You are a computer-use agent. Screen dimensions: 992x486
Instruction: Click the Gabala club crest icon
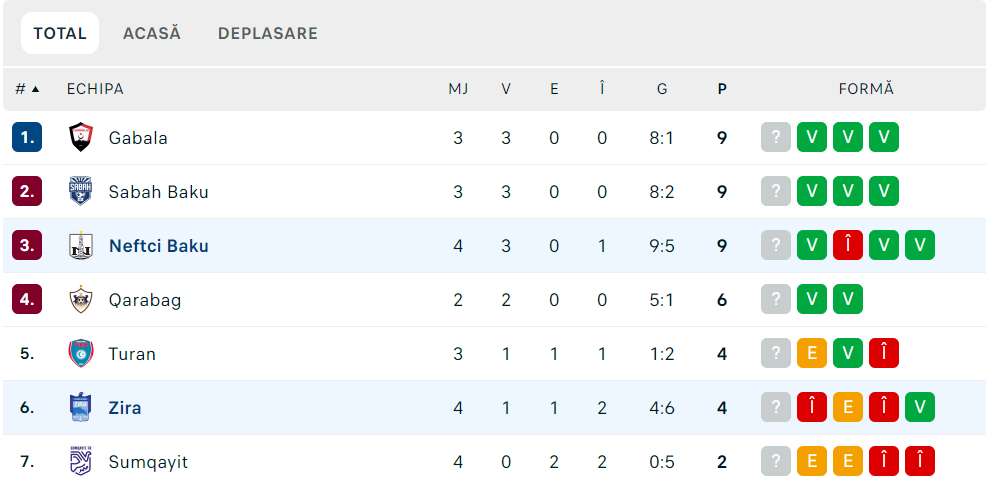pyautogui.click(x=81, y=137)
